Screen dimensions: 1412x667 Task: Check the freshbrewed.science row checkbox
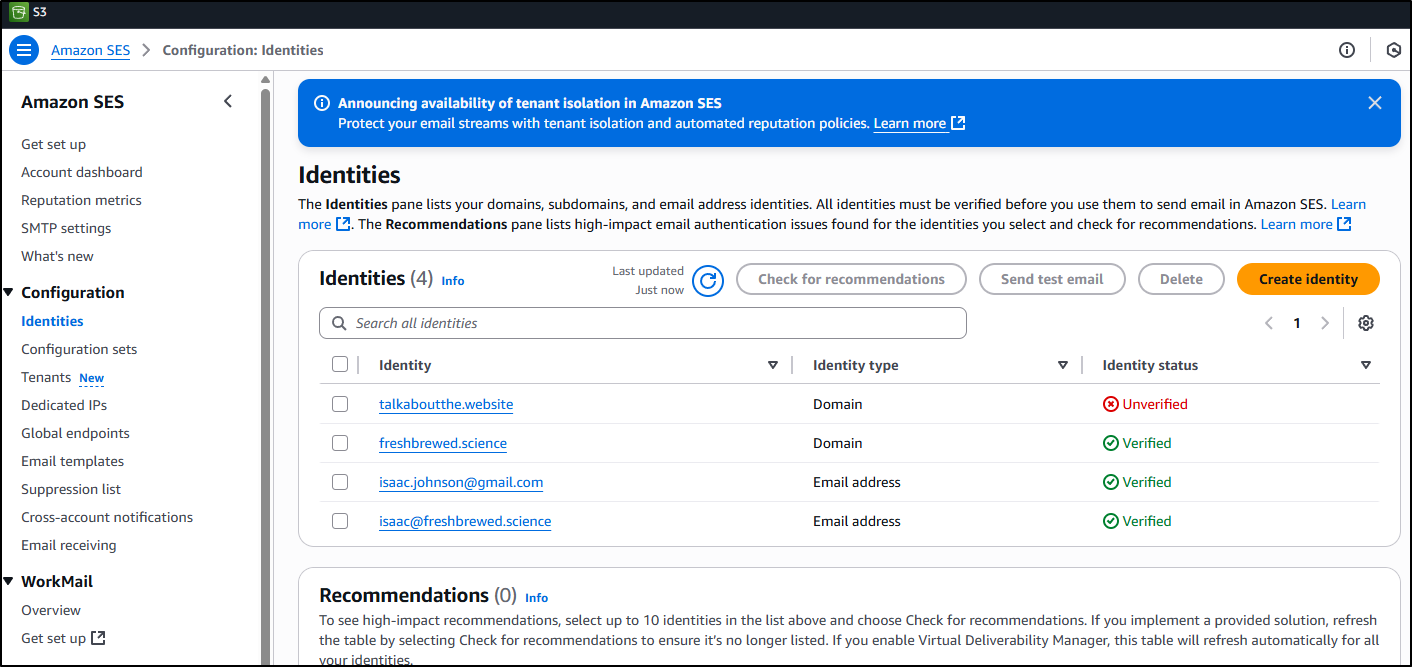[340, 443]
